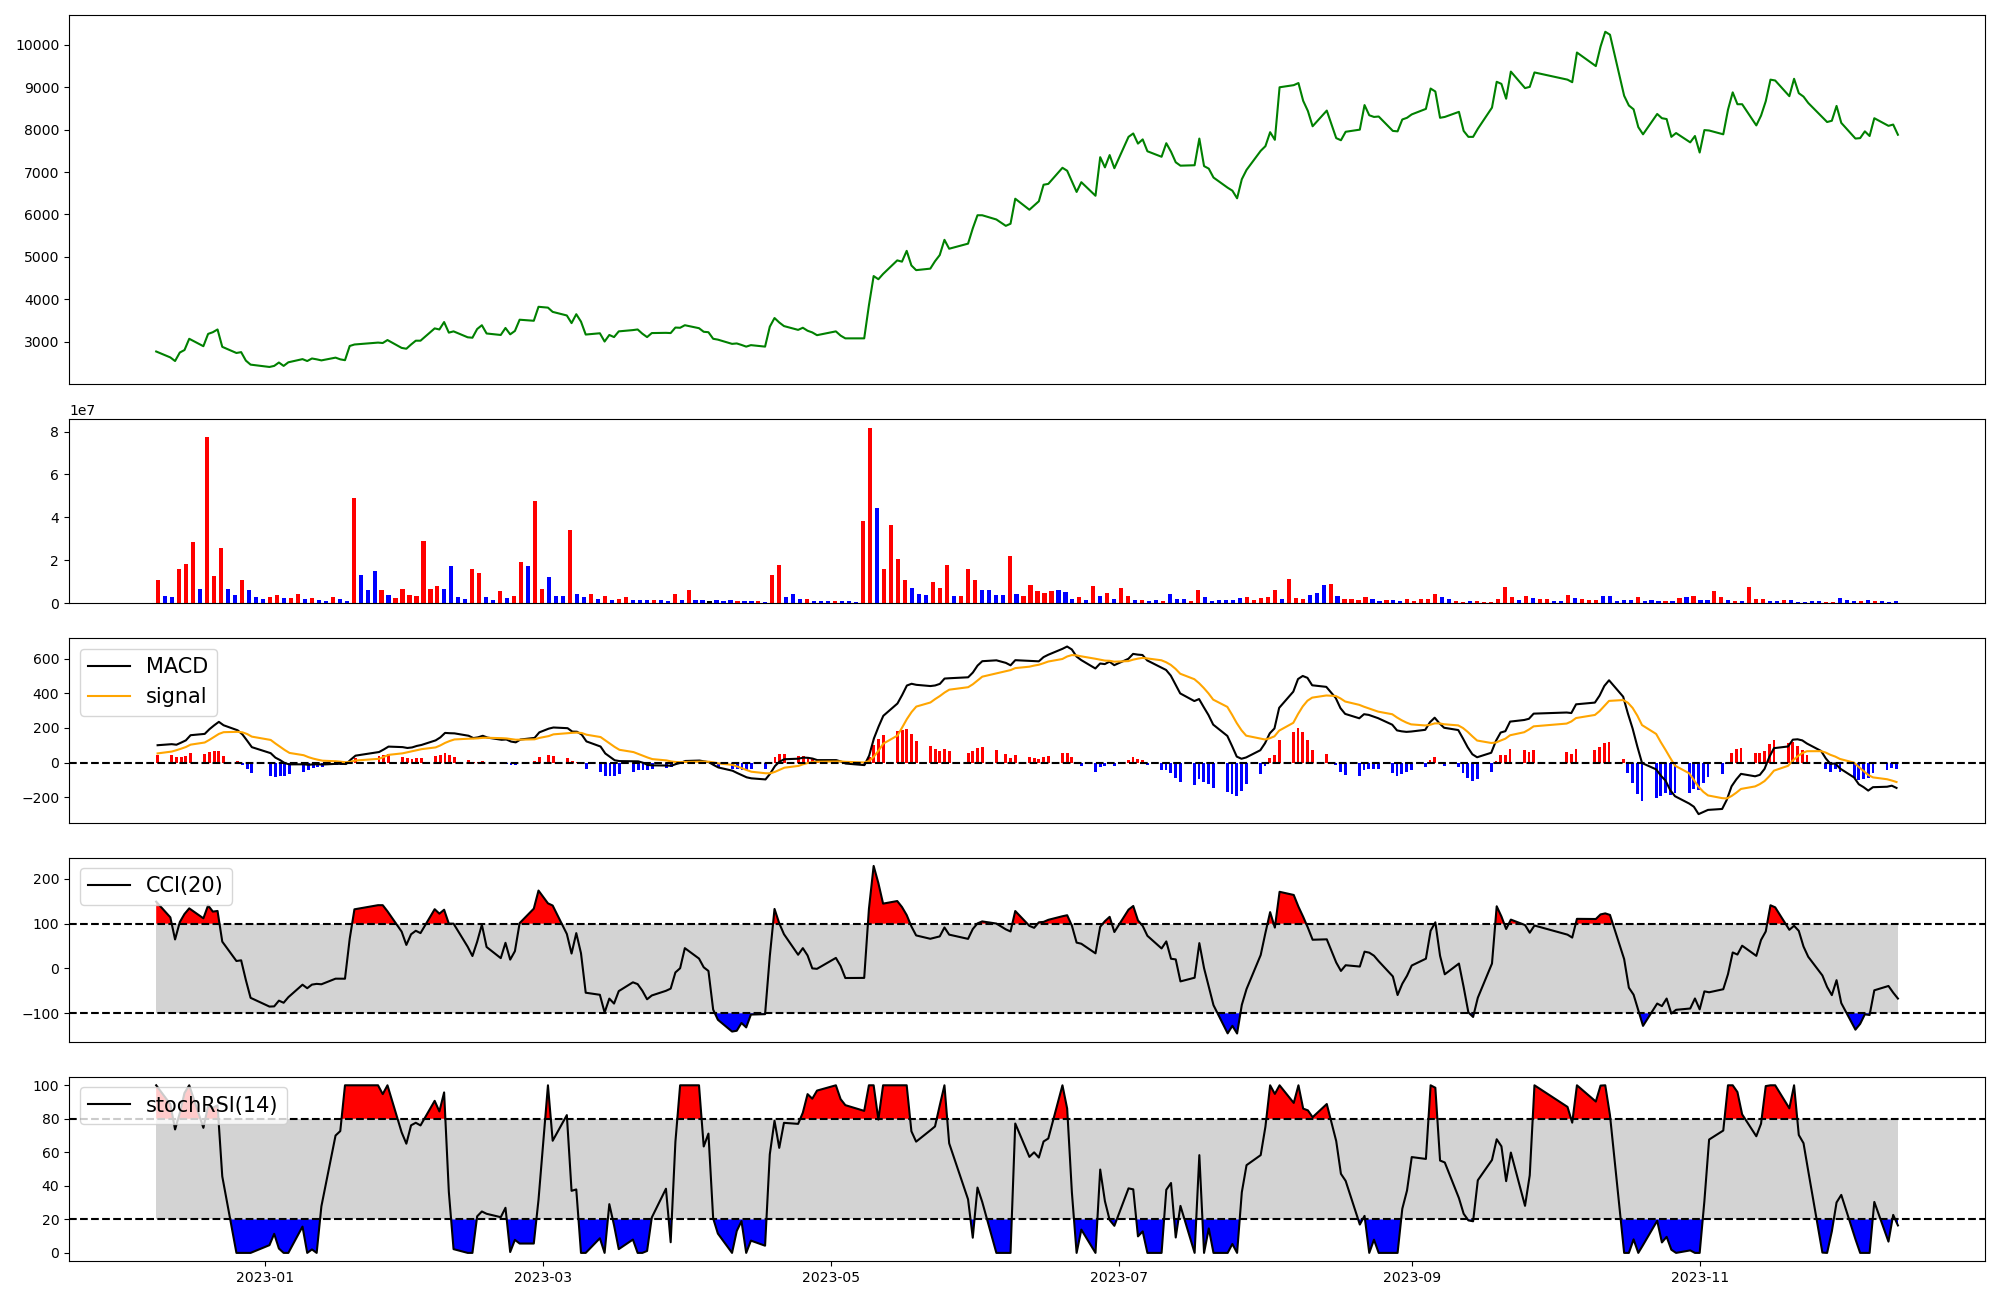Viewport: 2000px width, 1300px height.
Task: Click the 2023-07 x-axis date label
Action: pyautogui.click(x=1119, y=1277)
